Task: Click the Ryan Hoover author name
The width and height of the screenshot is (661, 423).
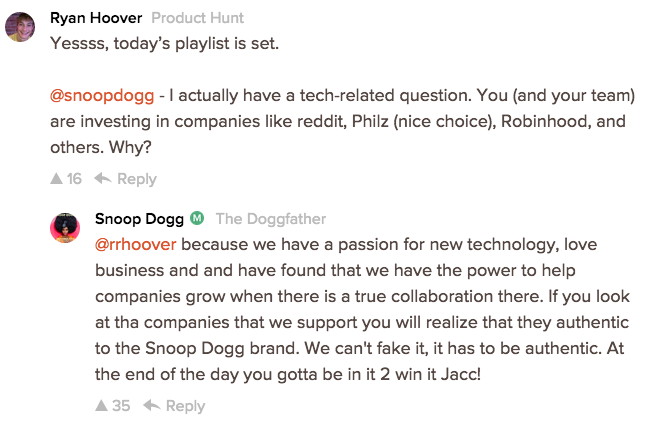Action: point(96,18)
